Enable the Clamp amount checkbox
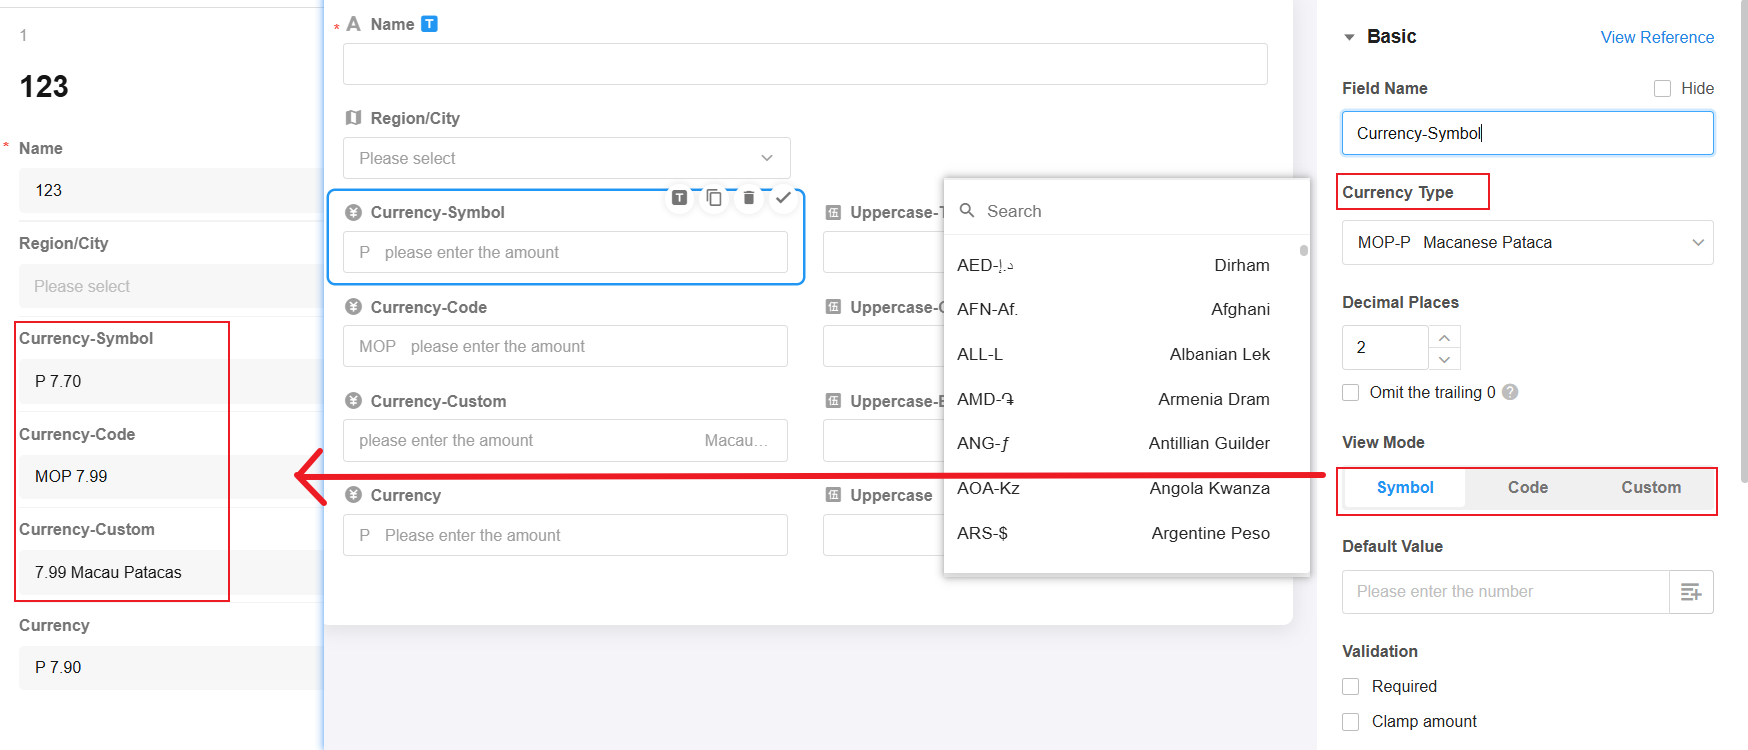This screenshot has width=1748, height=750. 1351,721
